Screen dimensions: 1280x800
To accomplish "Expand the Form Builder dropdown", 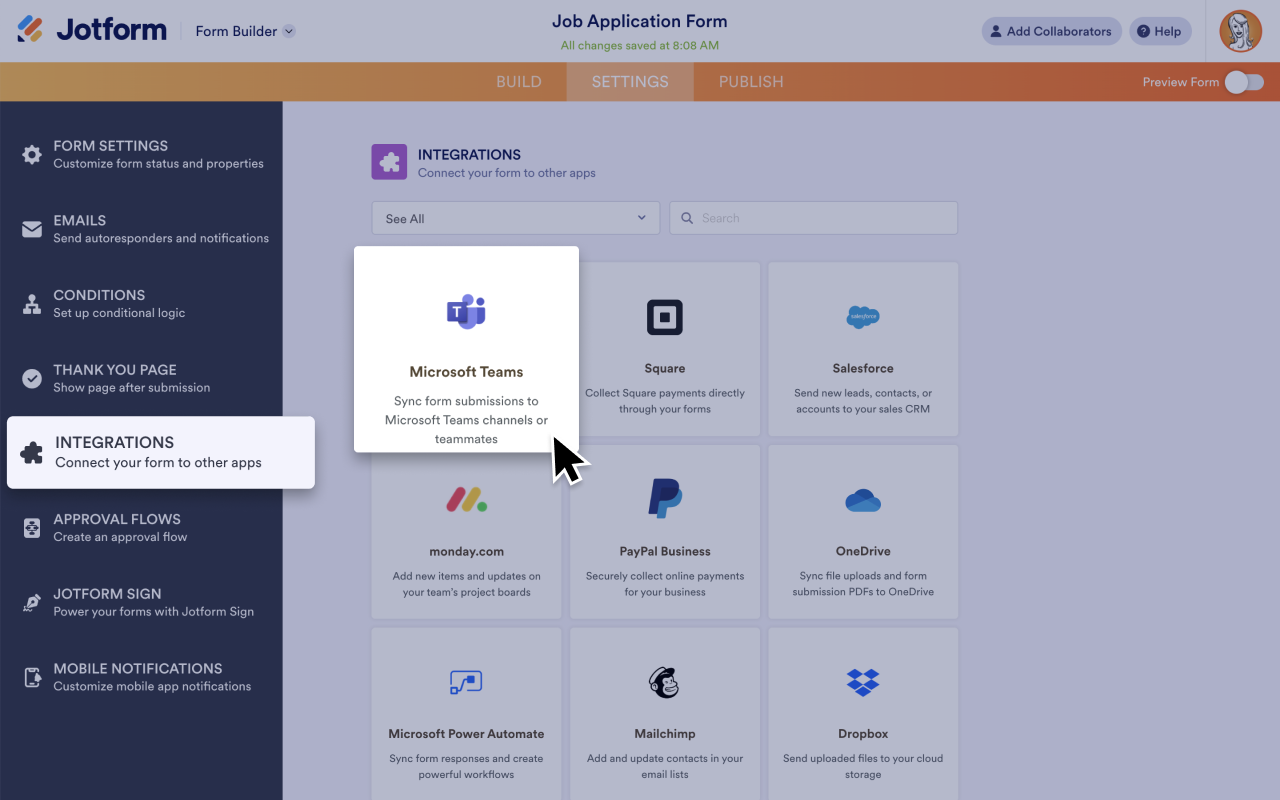I will click(243, 31).
